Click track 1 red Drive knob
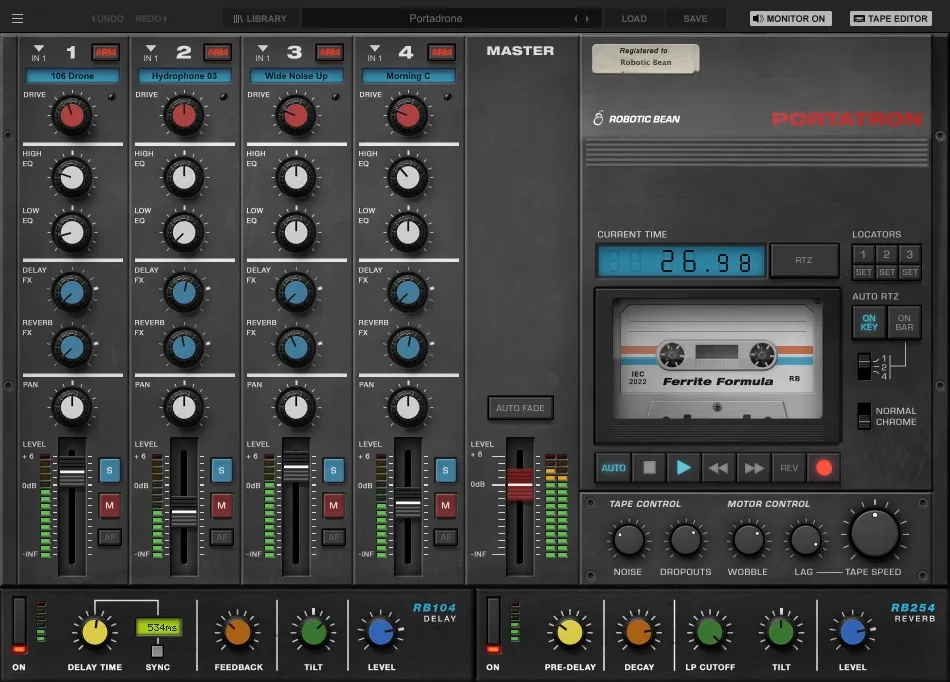 71,115
